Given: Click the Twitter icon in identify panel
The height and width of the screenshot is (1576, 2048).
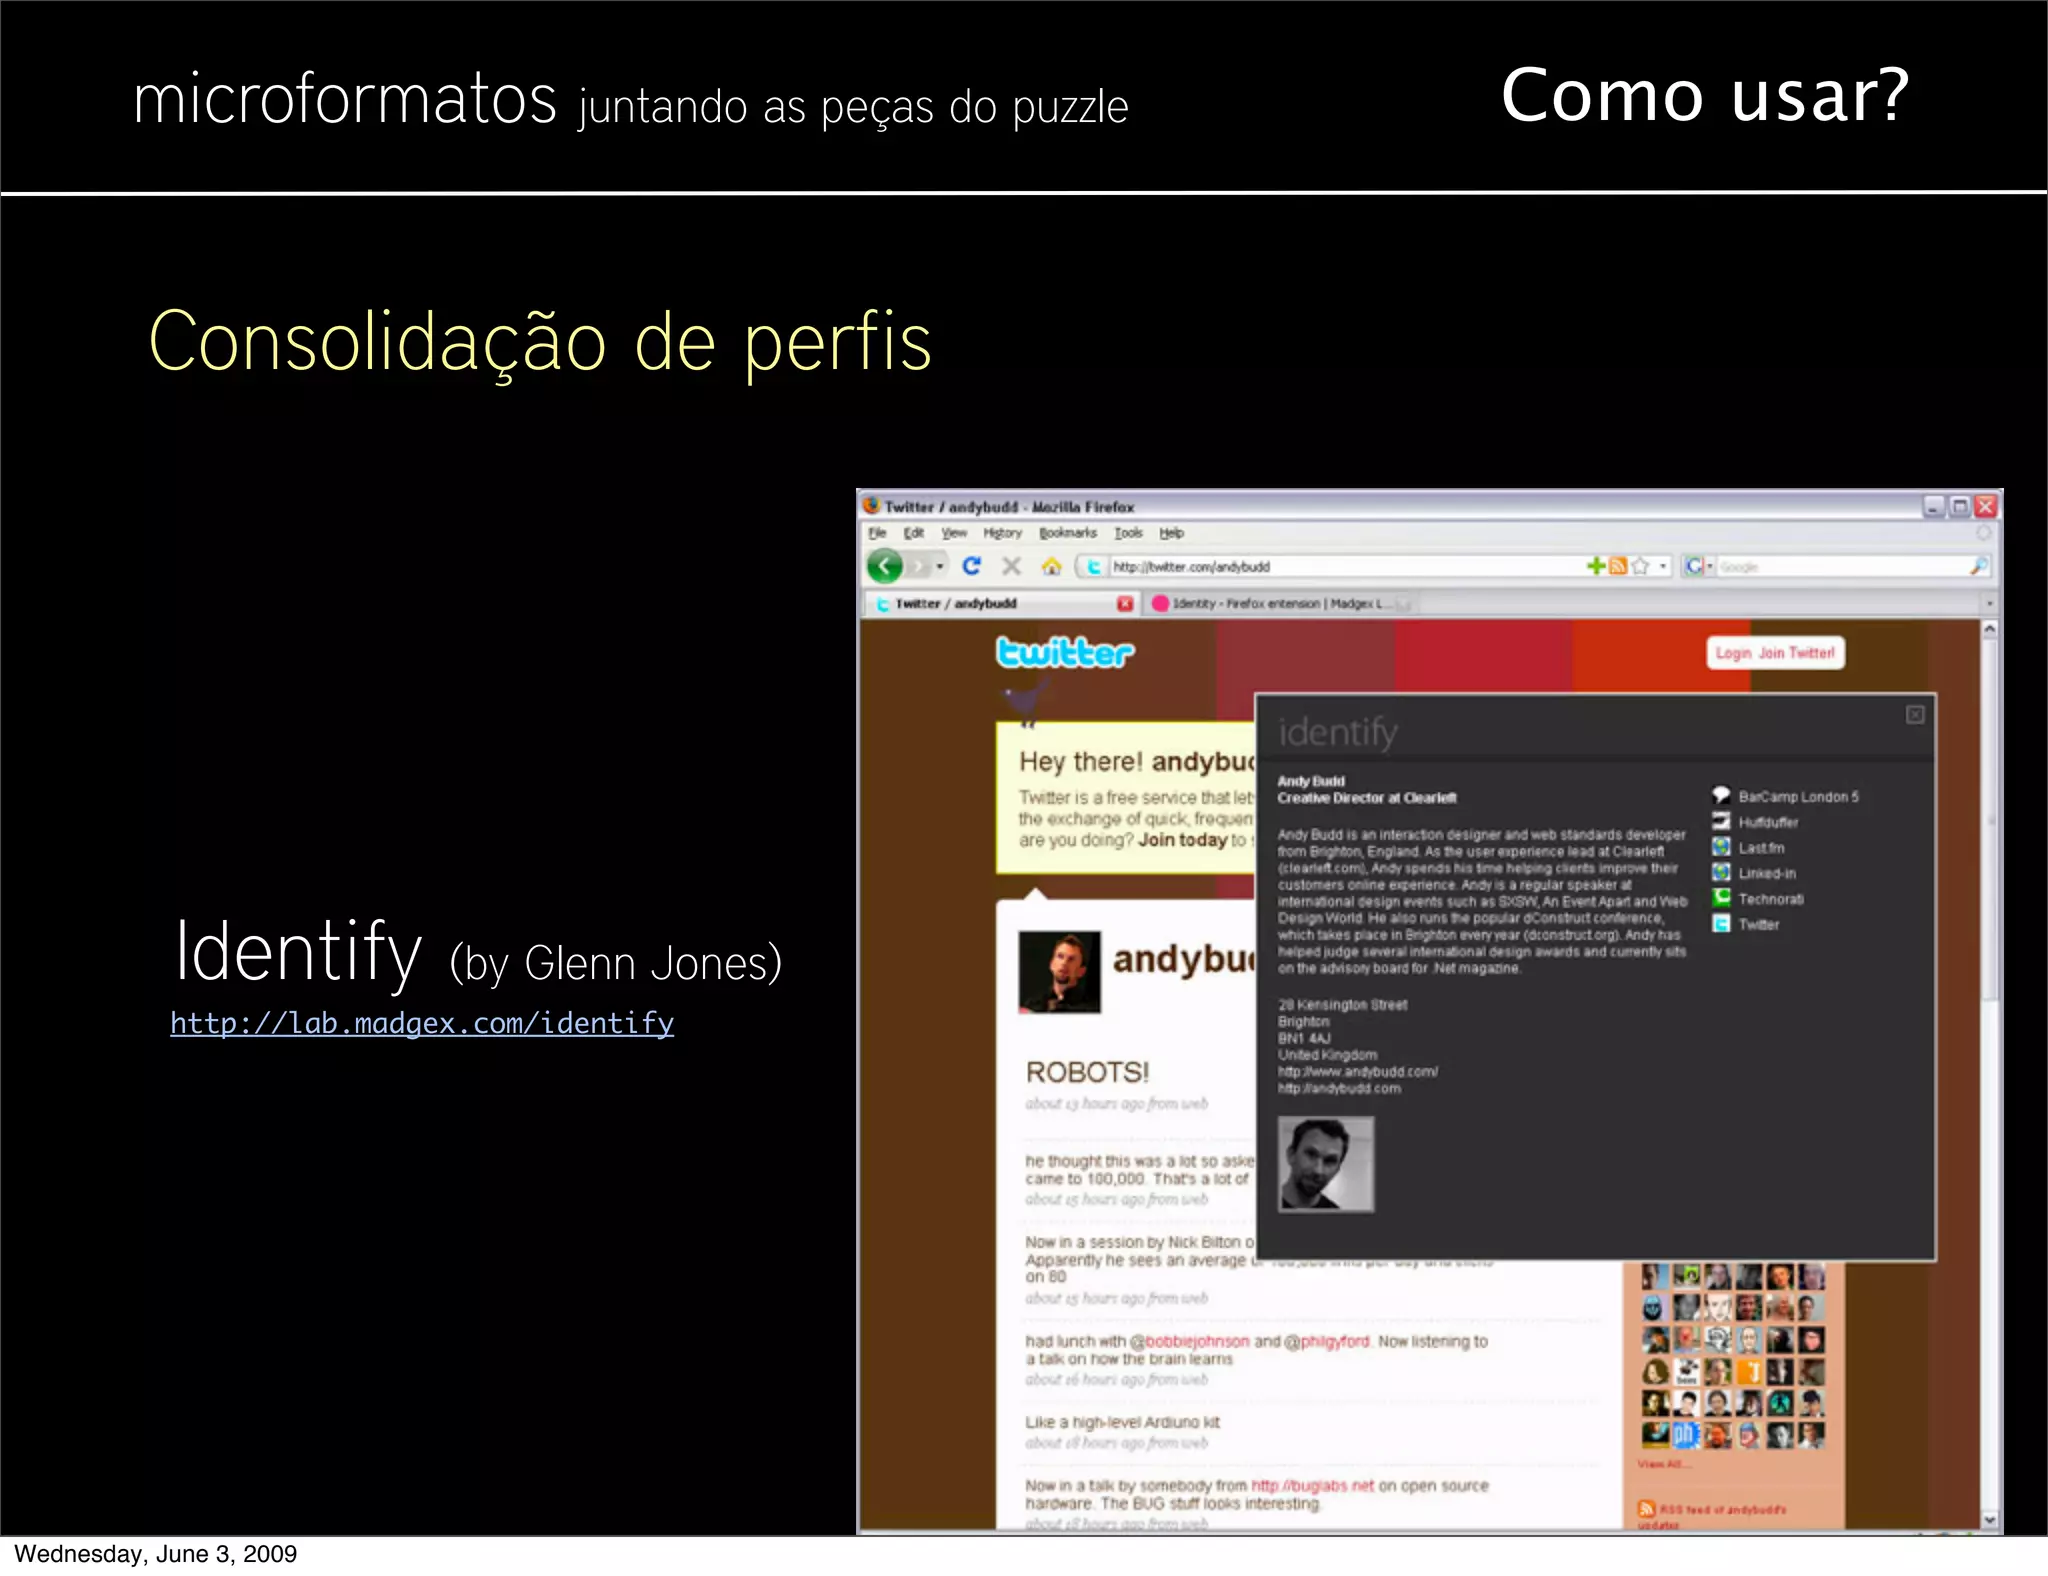Looking at the screenshot, I should (x=1721, y=924).
